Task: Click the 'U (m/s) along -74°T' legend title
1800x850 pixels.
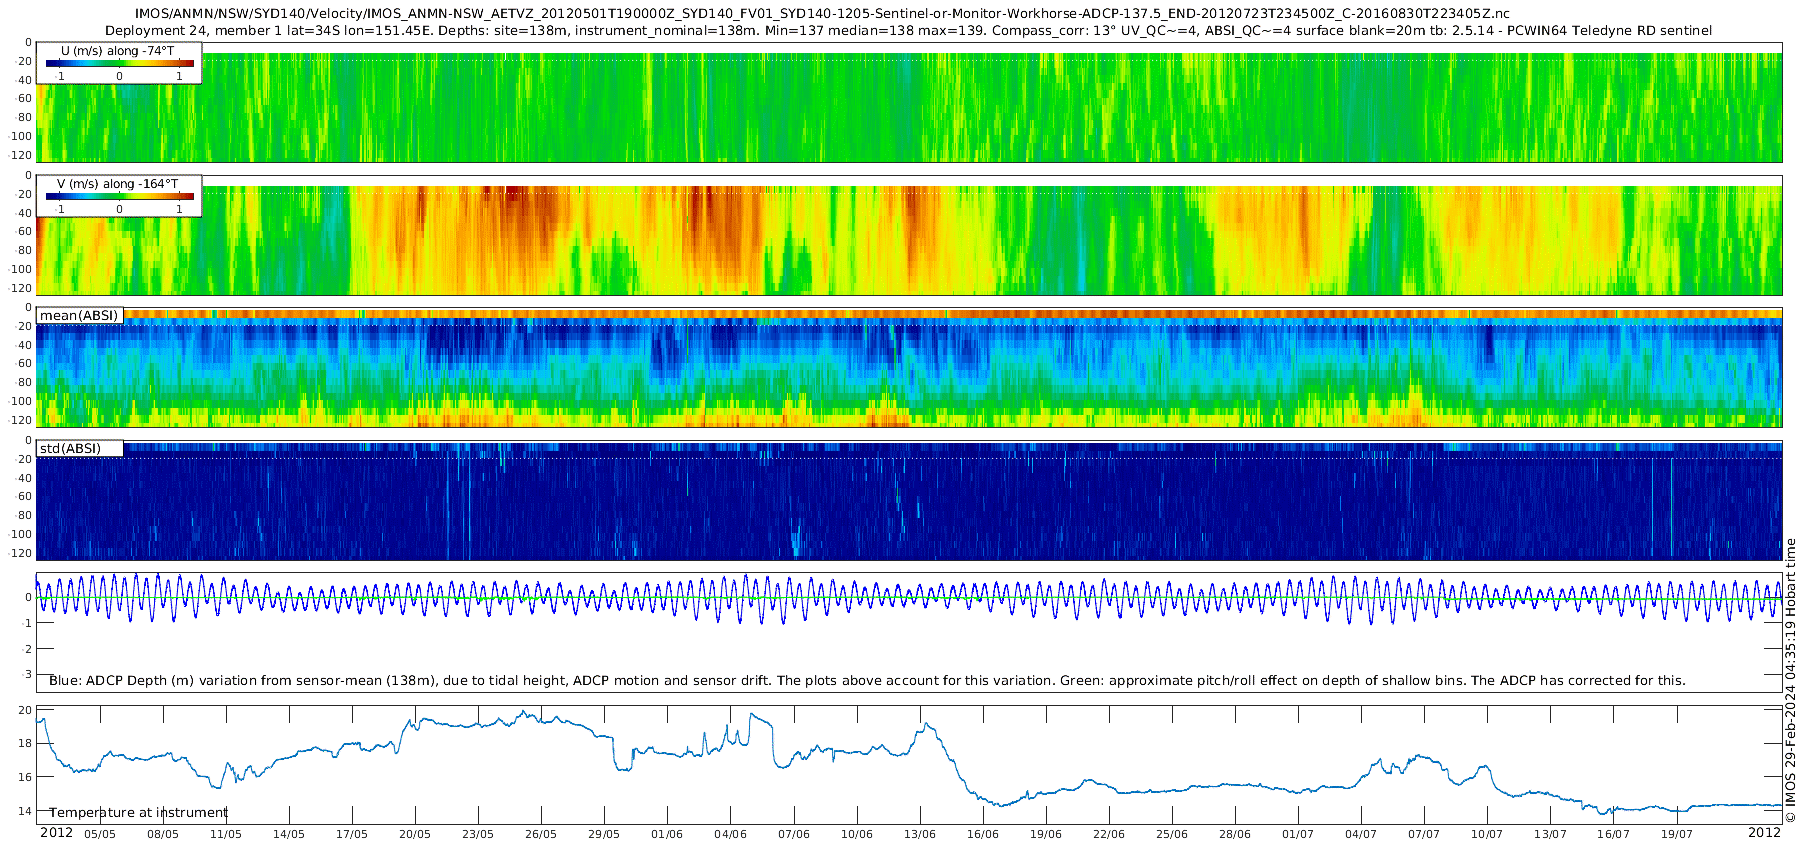Action: (x=118, y=50)
